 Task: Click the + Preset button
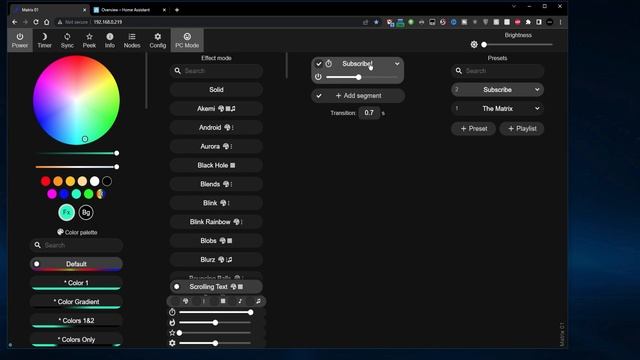473,129
